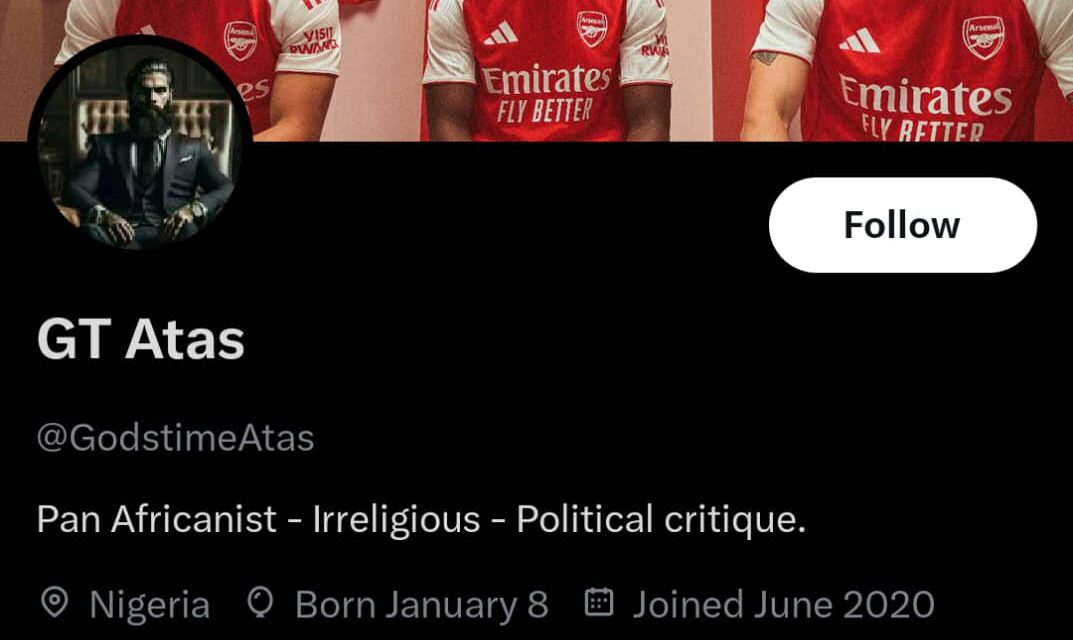Click the calendar joined-date icon
Screen dimensions: 1073x640
(x=598, y=603)
